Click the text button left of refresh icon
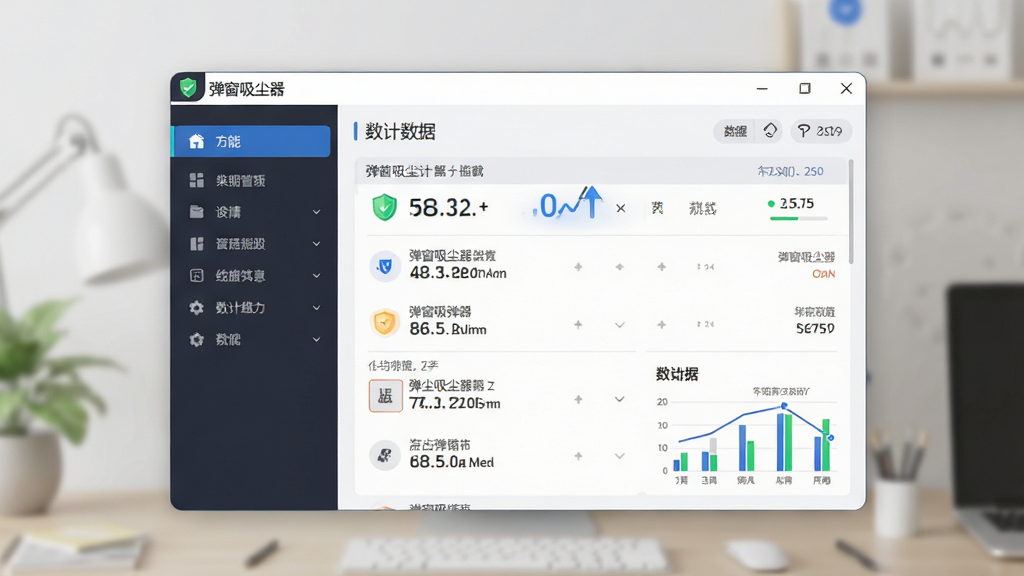 pyautogui.click(x=735, y=131)
